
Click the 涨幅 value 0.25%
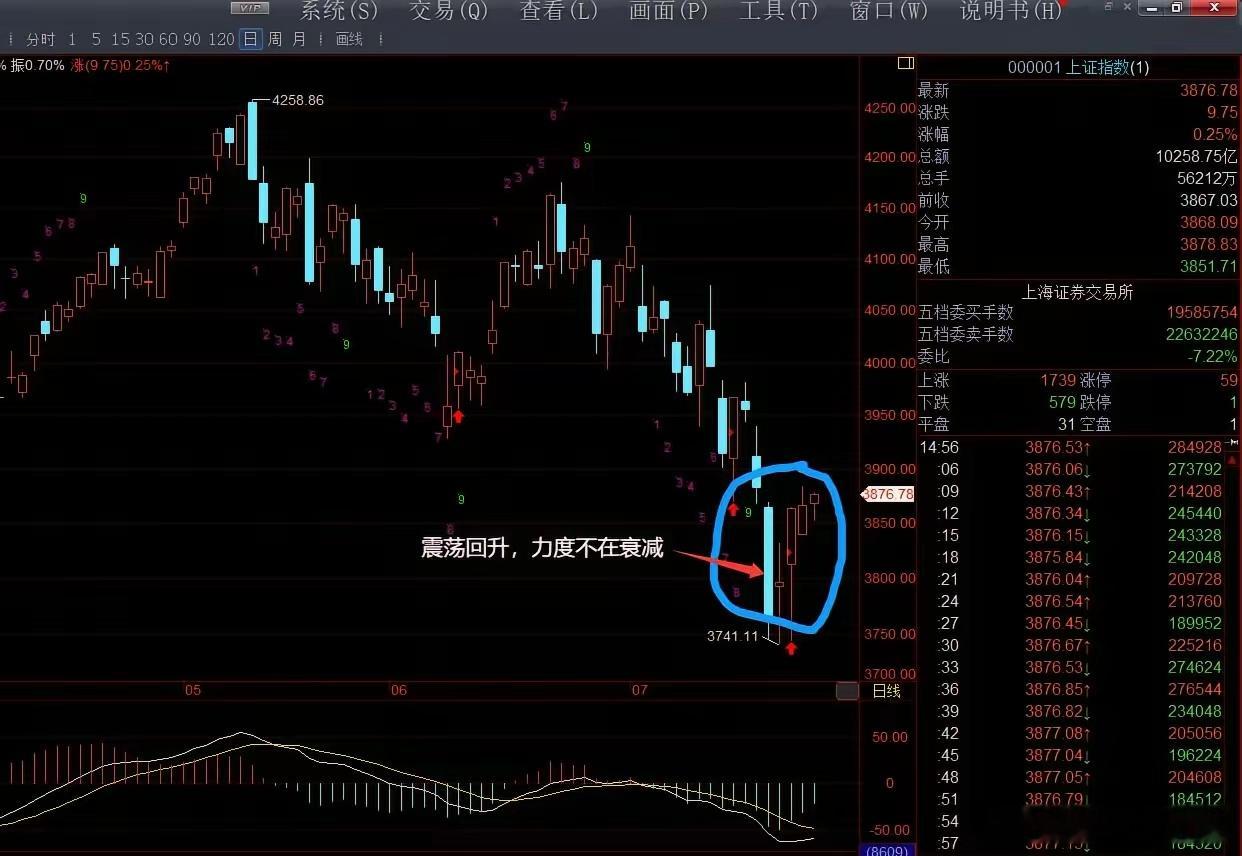pos(1215,134)
